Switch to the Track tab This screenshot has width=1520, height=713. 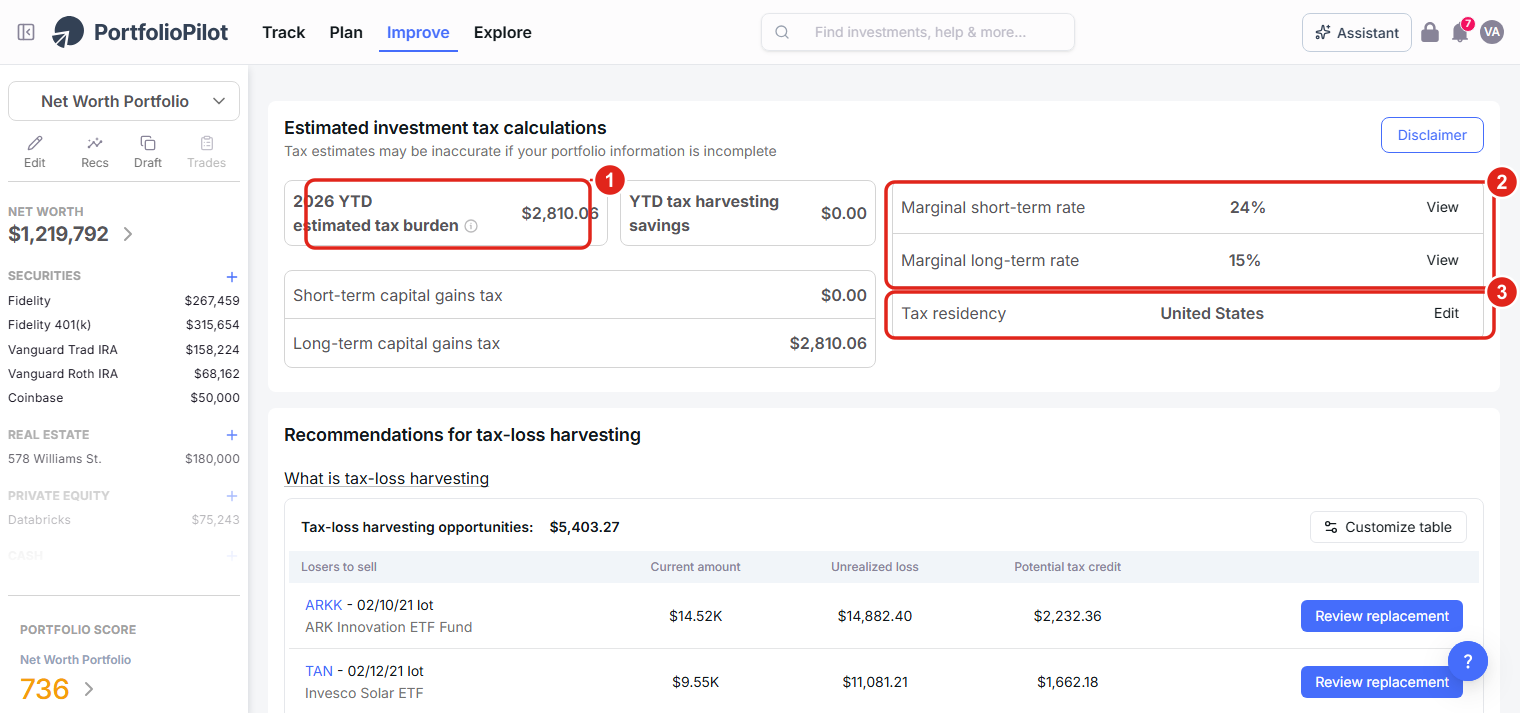[284, 32]
